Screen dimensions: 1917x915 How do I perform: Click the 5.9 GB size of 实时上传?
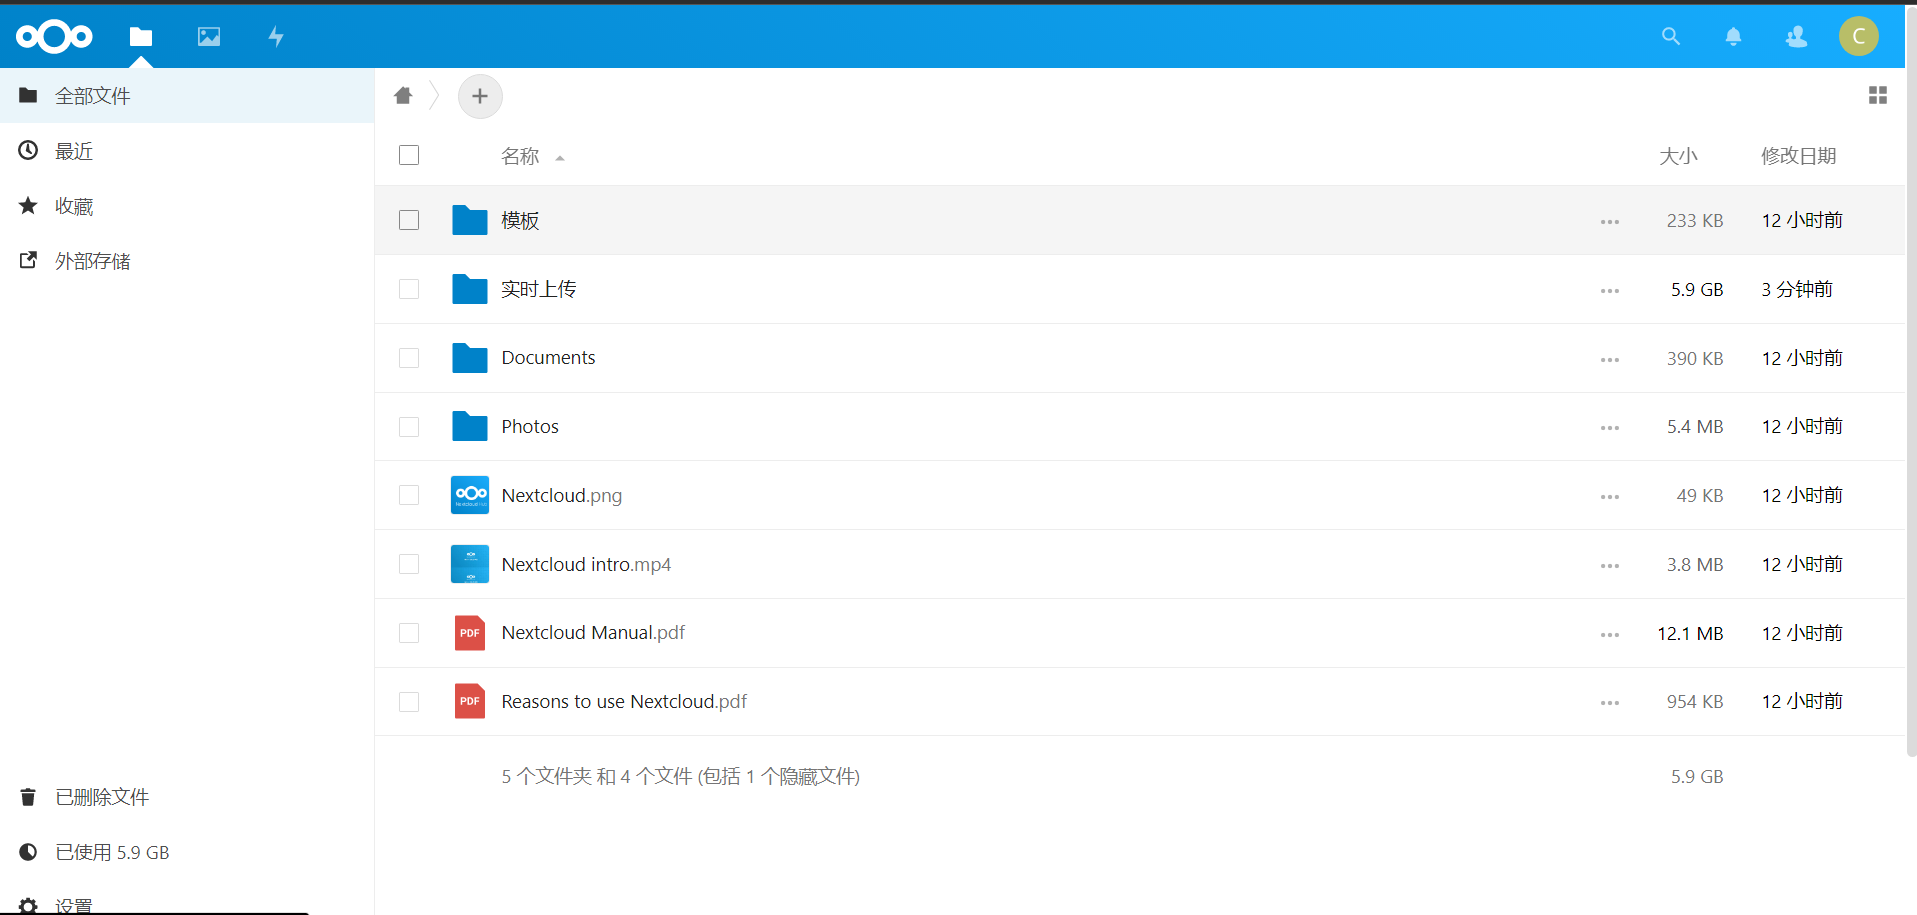point(1697,290)
